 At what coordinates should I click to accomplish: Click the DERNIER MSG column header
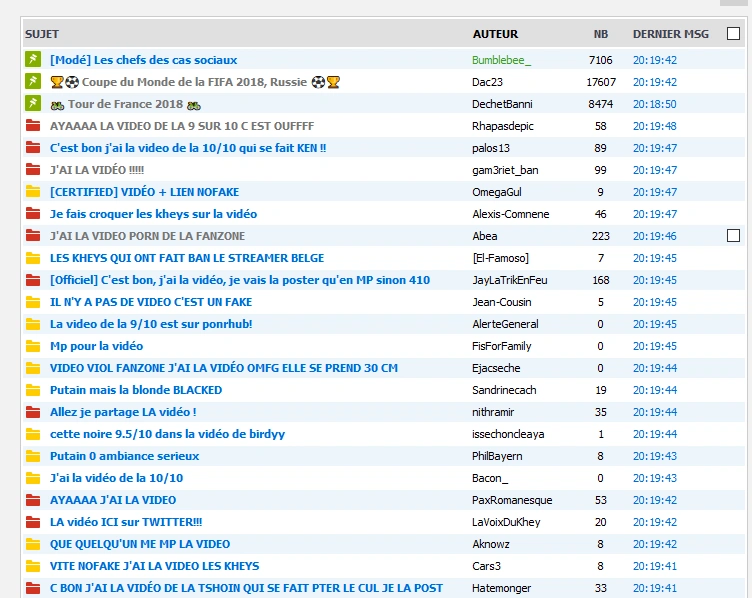[670, 34]
